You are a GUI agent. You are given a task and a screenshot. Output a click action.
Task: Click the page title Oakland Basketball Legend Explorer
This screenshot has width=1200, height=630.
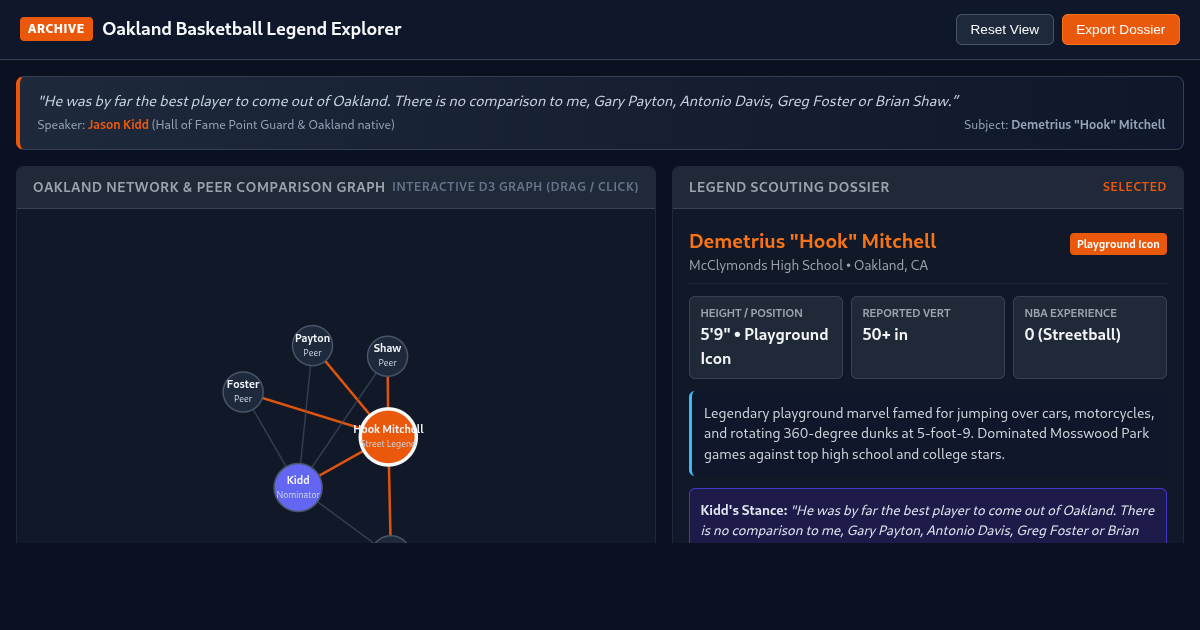[252, 29]
